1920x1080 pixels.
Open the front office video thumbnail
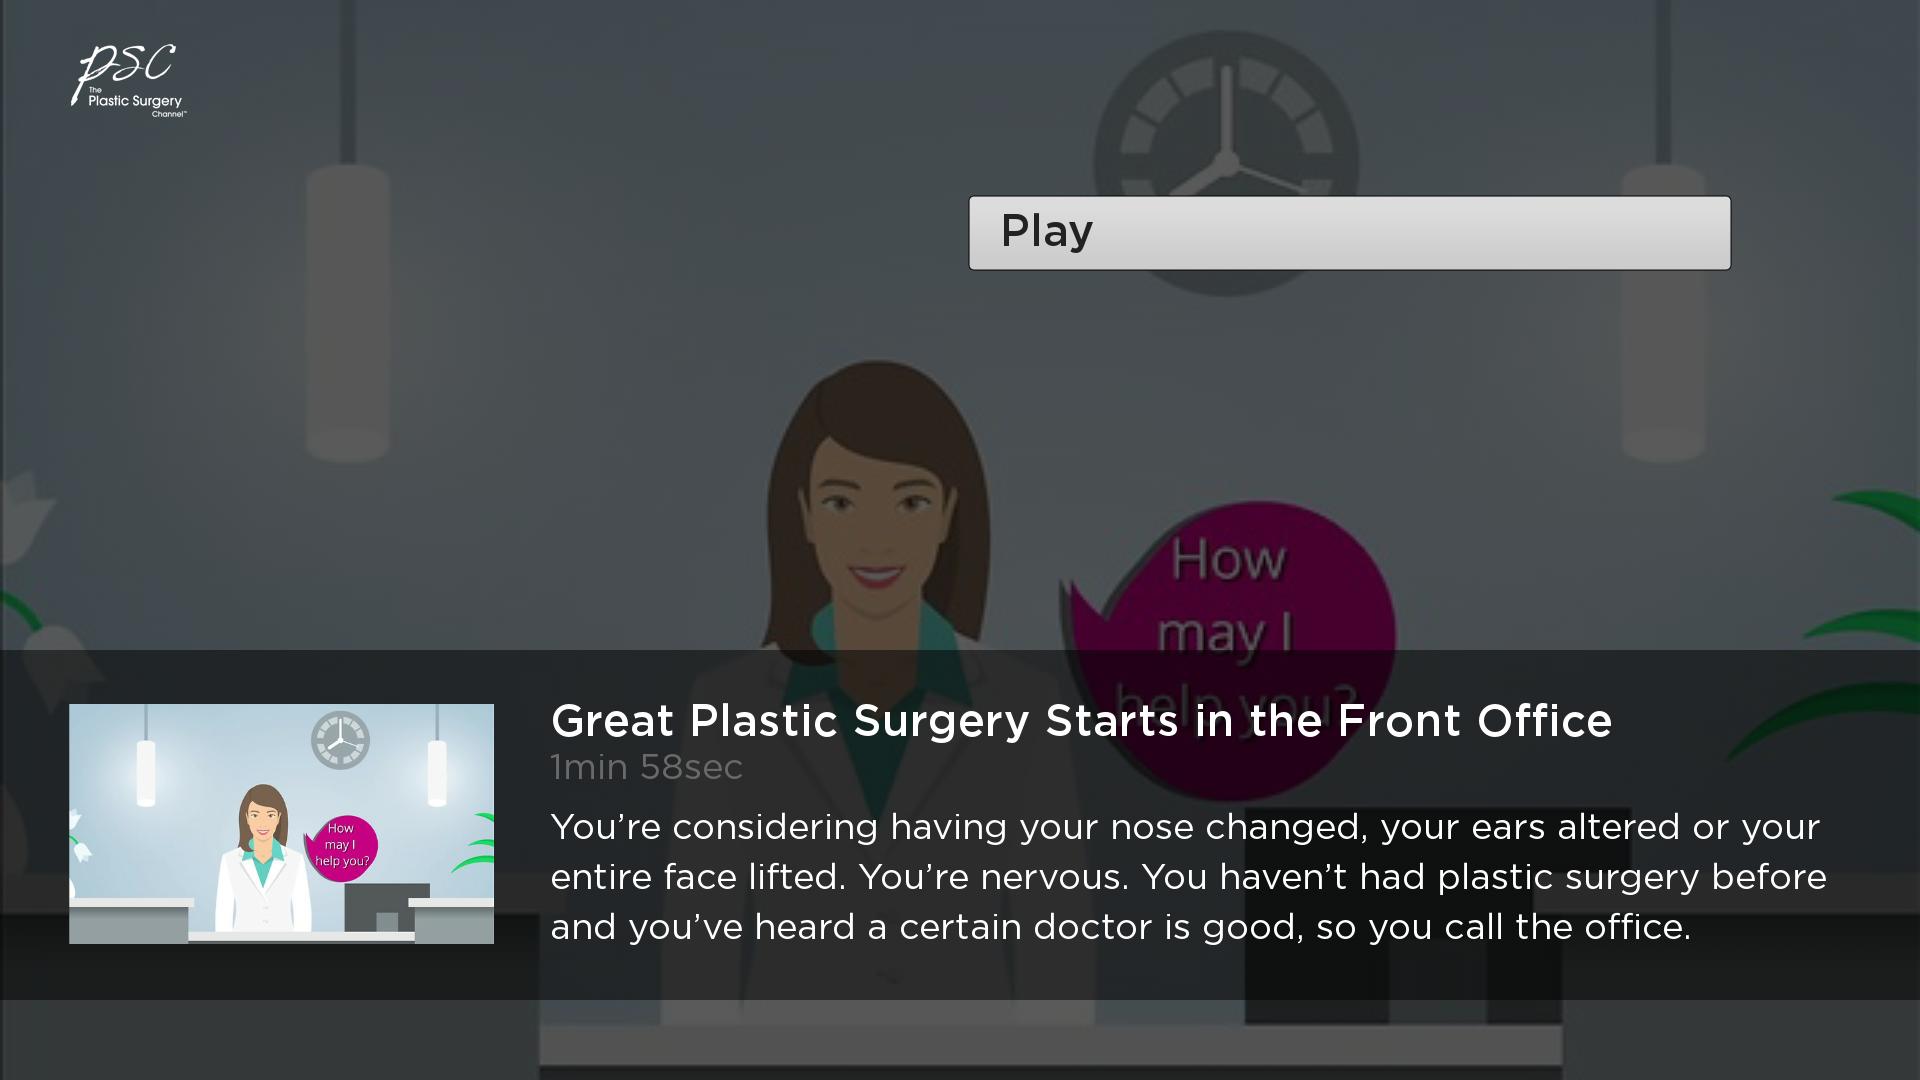point(281,823)
